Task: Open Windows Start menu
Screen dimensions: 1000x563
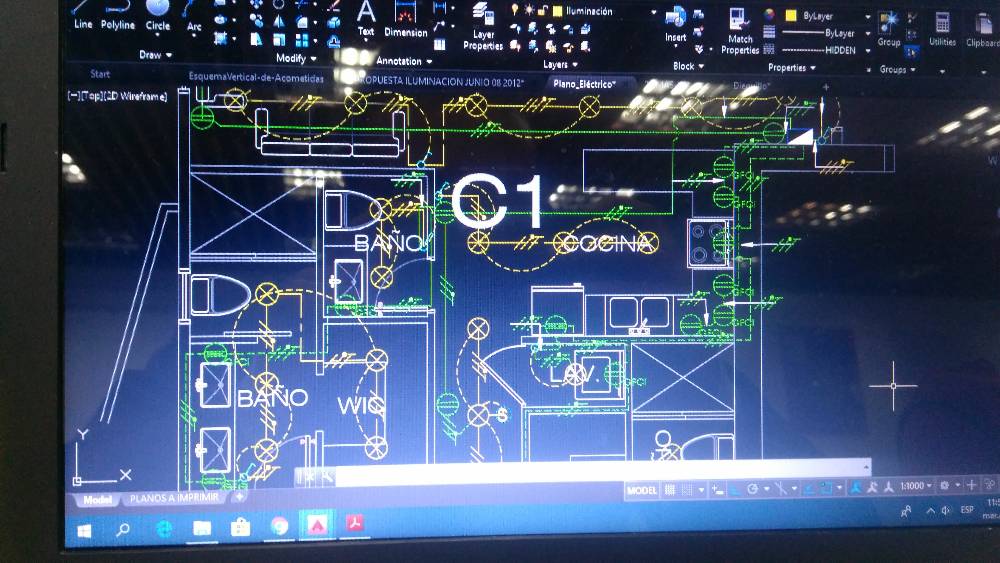Action: (84, 530)
